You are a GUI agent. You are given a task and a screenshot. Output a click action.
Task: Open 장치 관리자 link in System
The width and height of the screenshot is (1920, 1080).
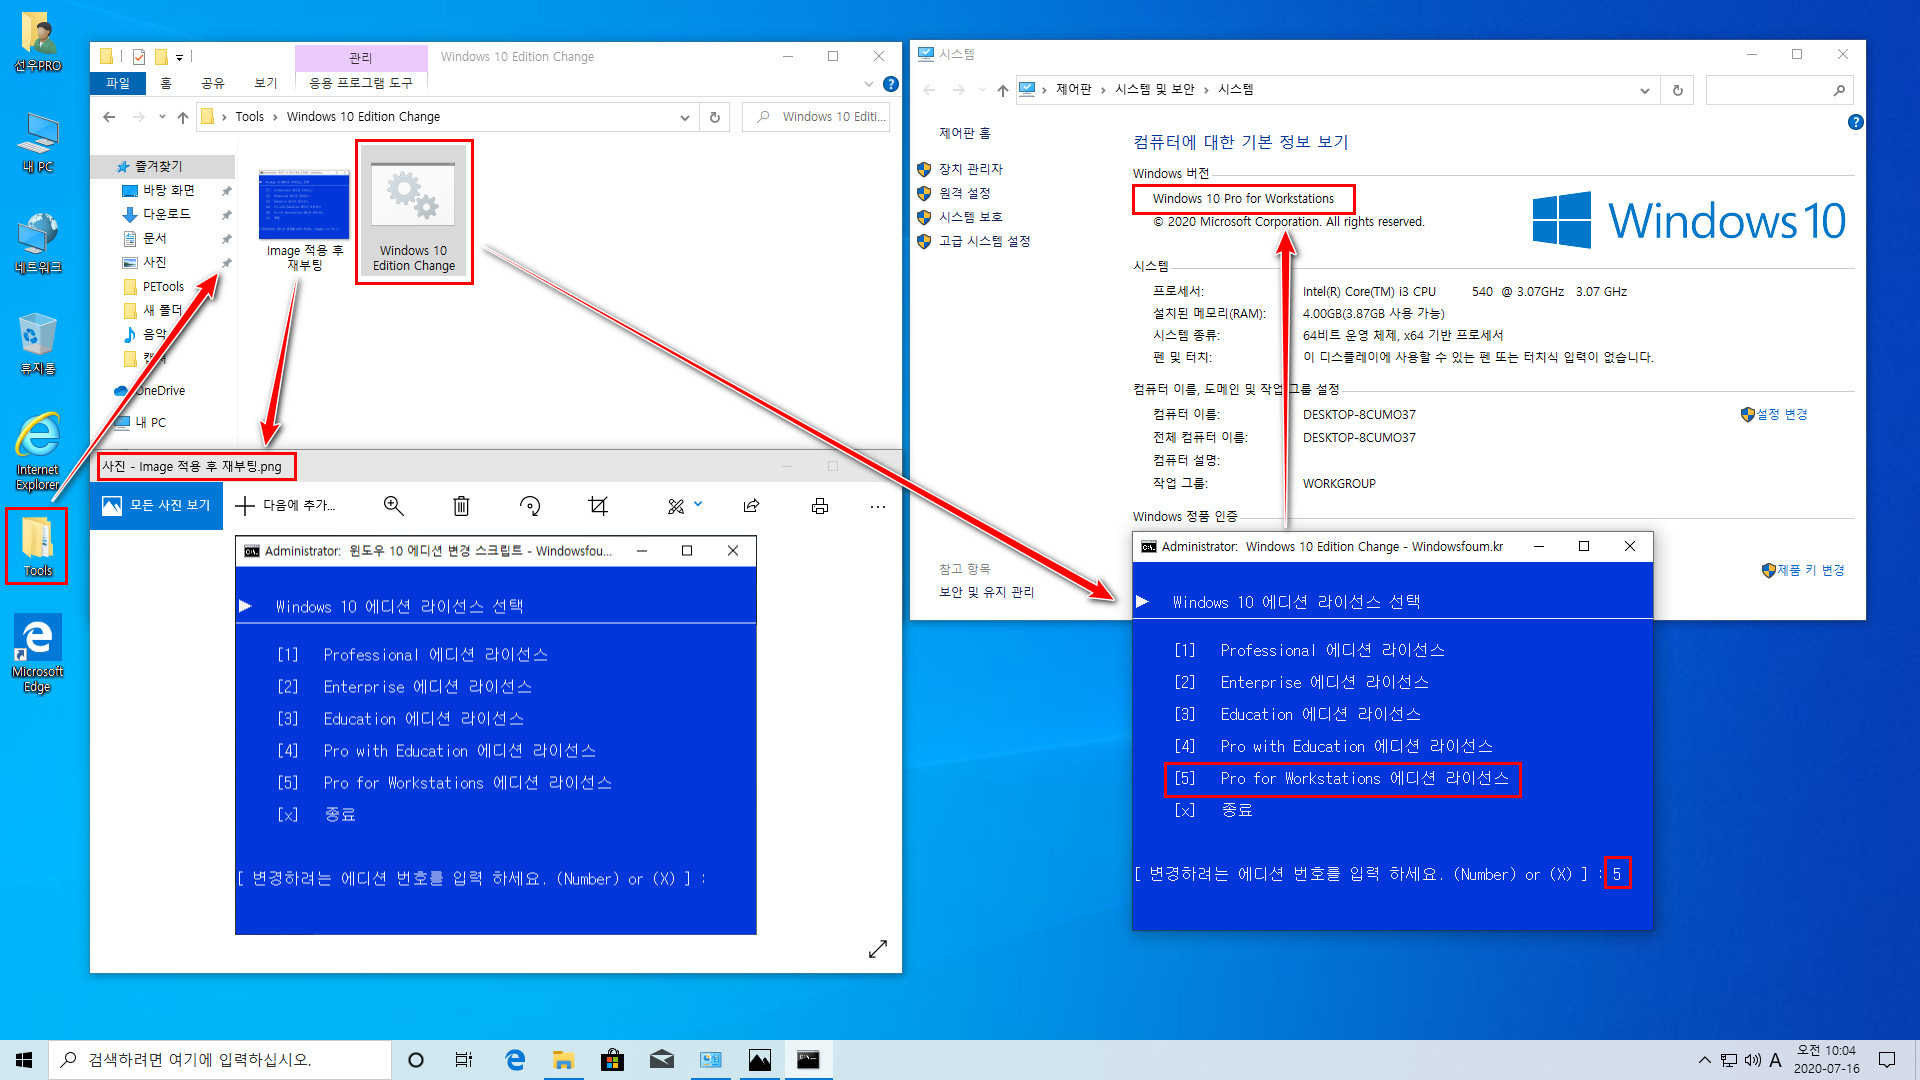tap(970, 169)
